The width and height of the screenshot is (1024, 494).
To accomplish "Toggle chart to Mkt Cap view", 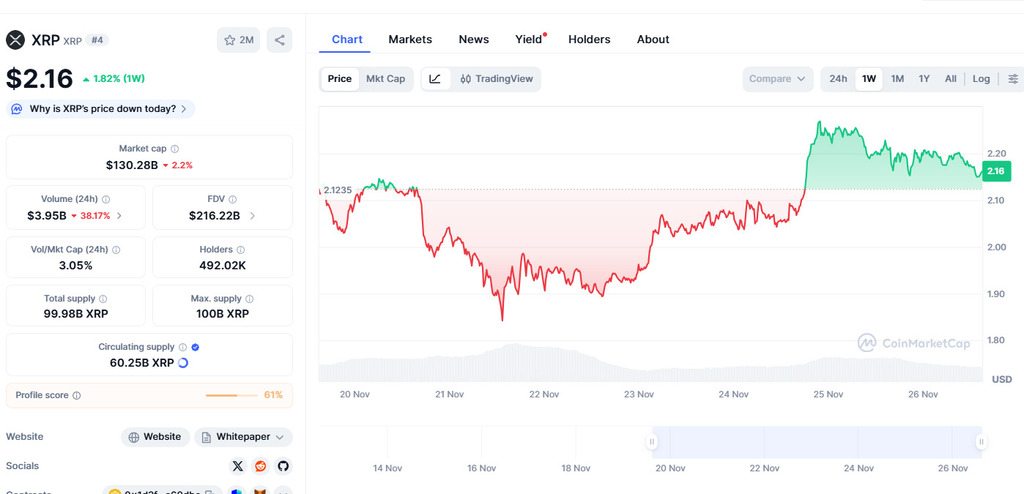I will tap(385, 79).
